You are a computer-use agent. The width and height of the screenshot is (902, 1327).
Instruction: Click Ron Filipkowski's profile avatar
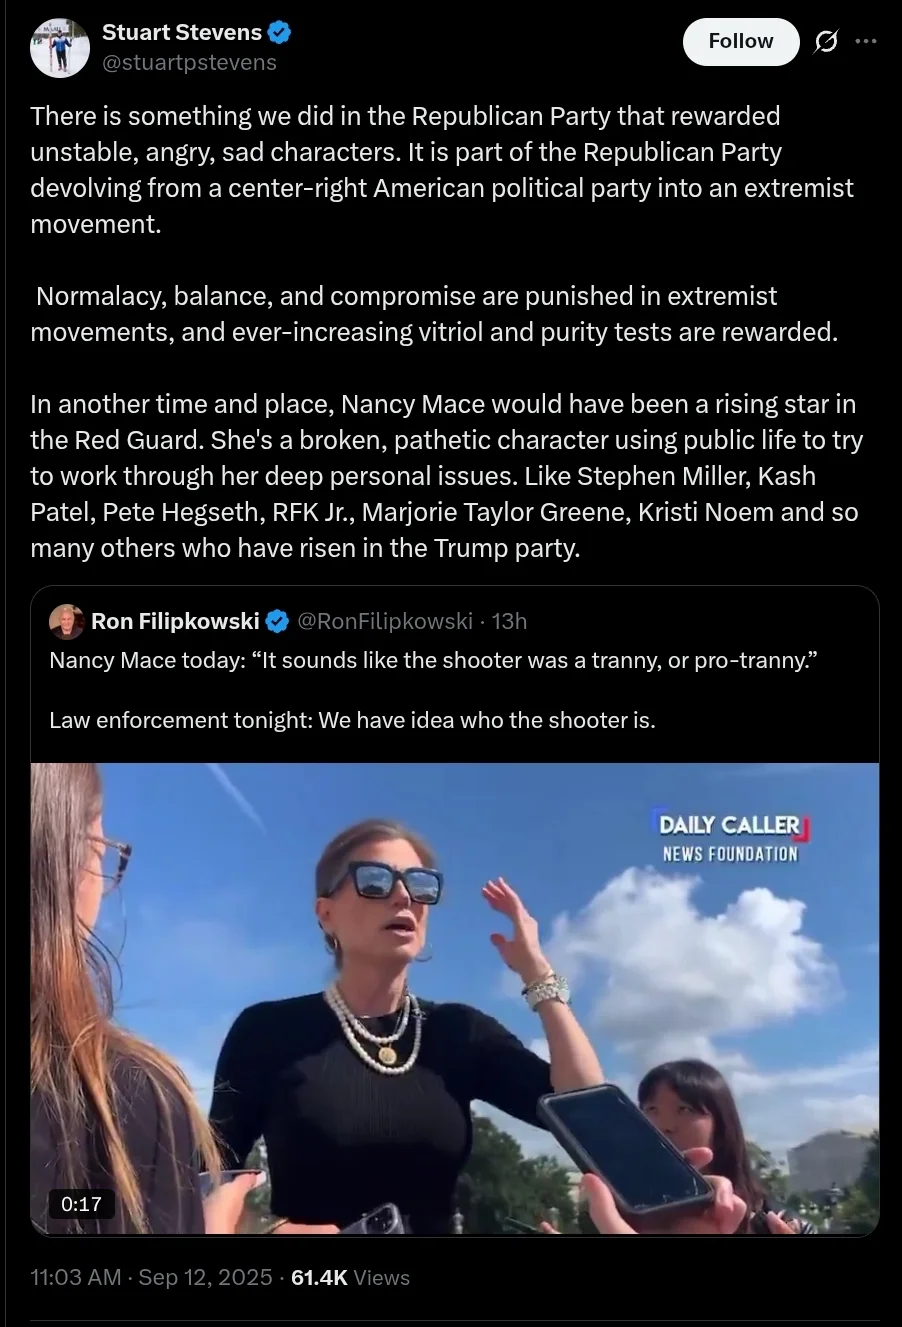point(67,621)
